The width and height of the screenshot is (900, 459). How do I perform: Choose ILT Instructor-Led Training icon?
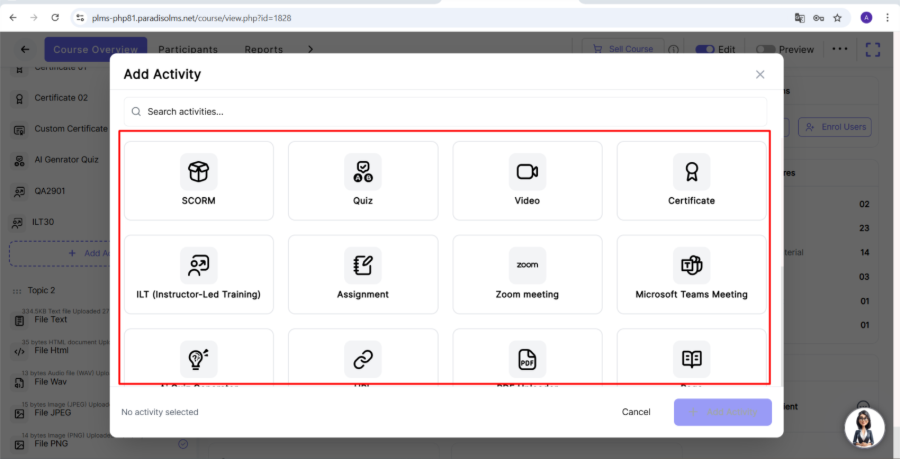199,265
